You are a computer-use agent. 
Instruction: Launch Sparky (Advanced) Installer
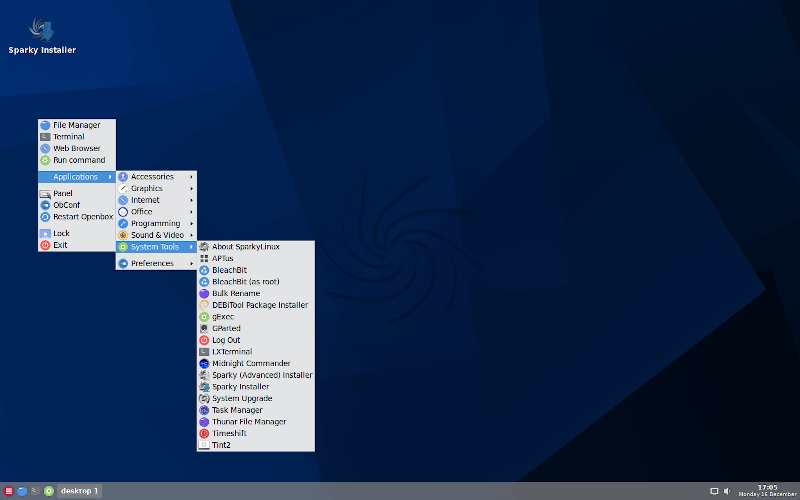[x=256, y=375]
